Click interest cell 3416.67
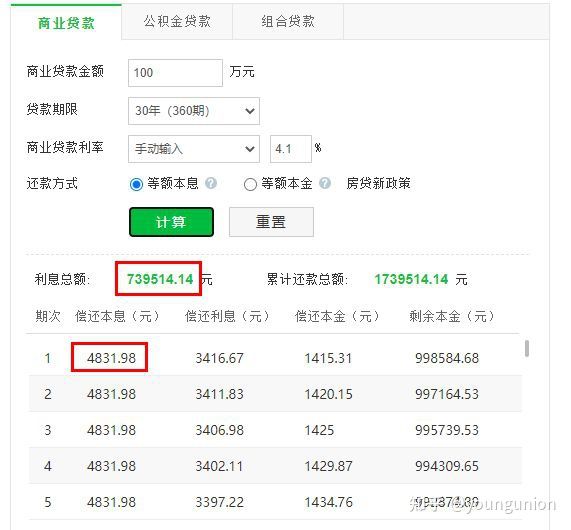This screenshot has height=530, width=571. coord(219,358)
